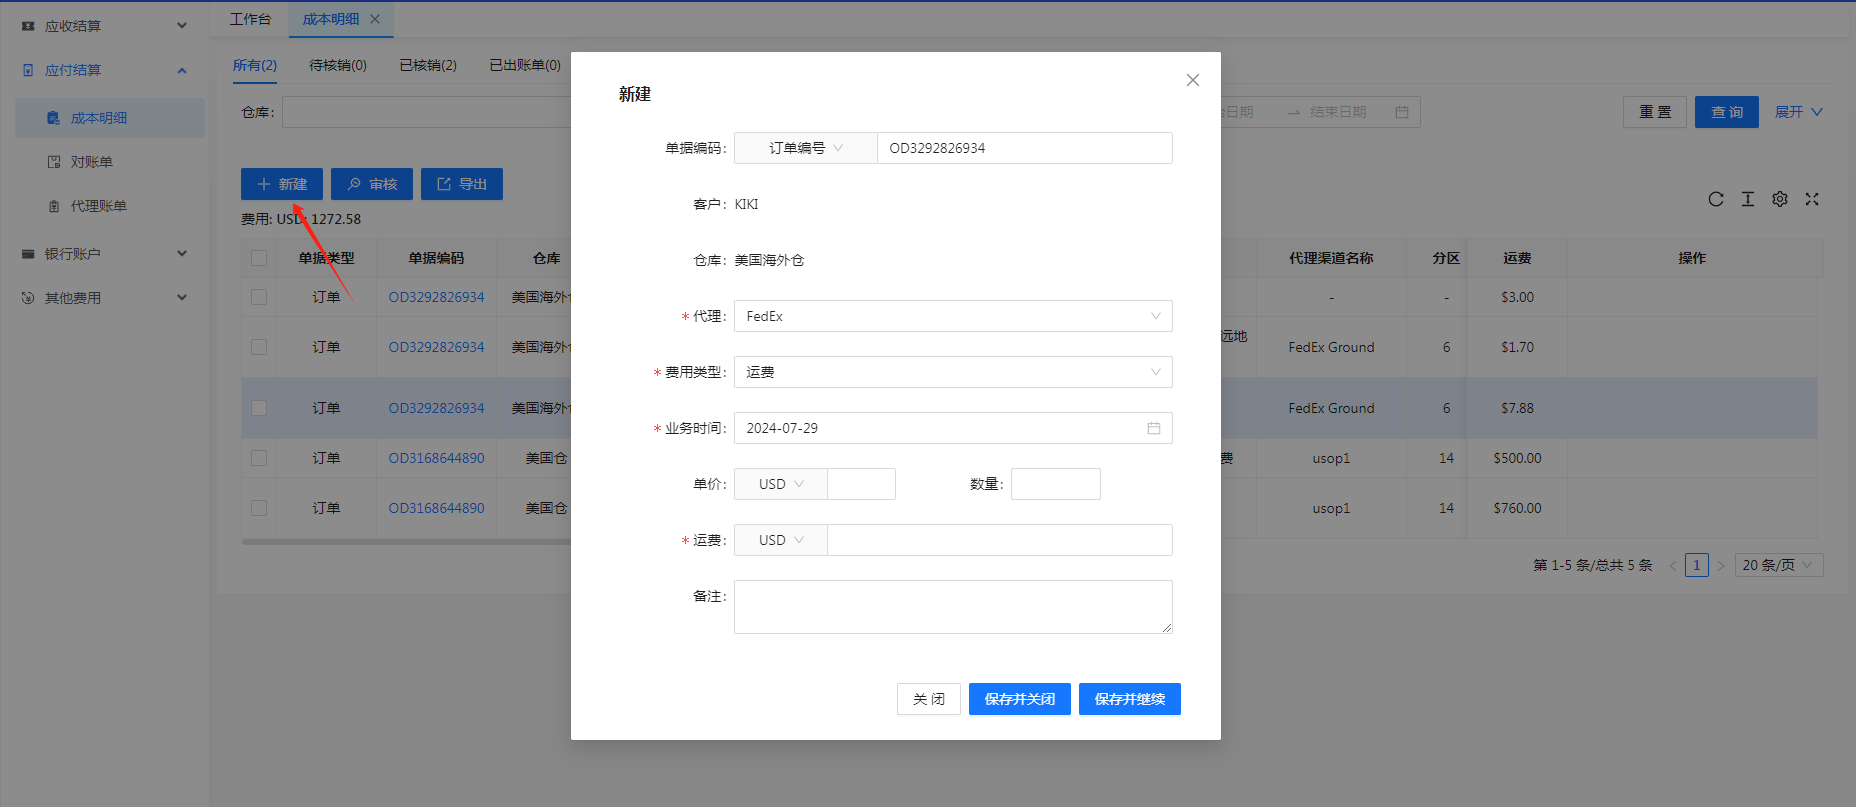Click the row density height icon
The width and height of the screenshot is (1856, 807).
(x=1748, y=199)
